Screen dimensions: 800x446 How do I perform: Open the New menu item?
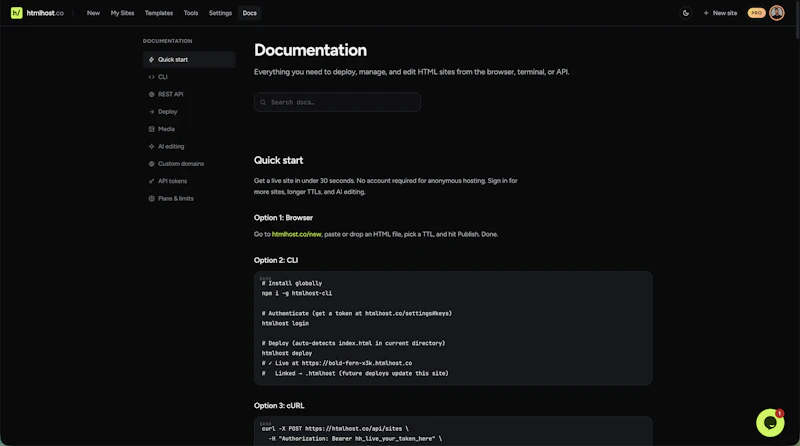(x=93, y=13)
